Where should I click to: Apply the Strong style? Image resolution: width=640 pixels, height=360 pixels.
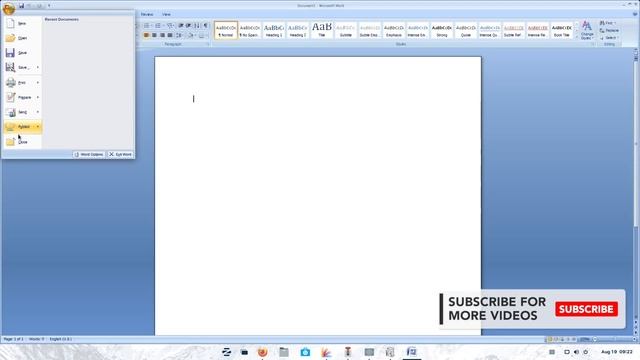(442, 30)
